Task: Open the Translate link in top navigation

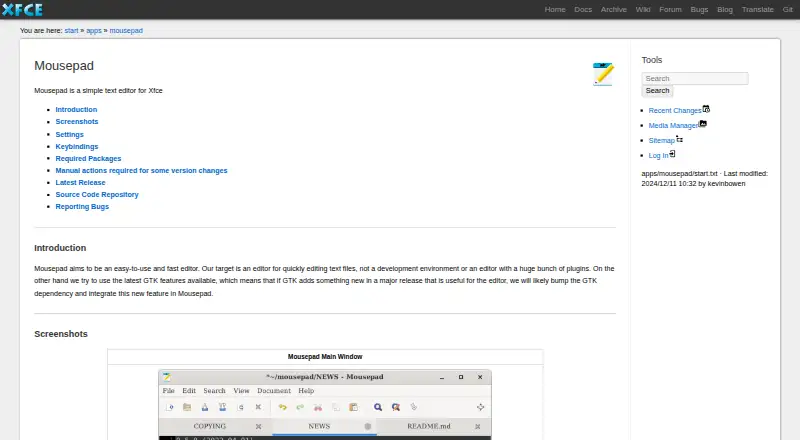Action: pyautogui.click(x=758, y=9)
